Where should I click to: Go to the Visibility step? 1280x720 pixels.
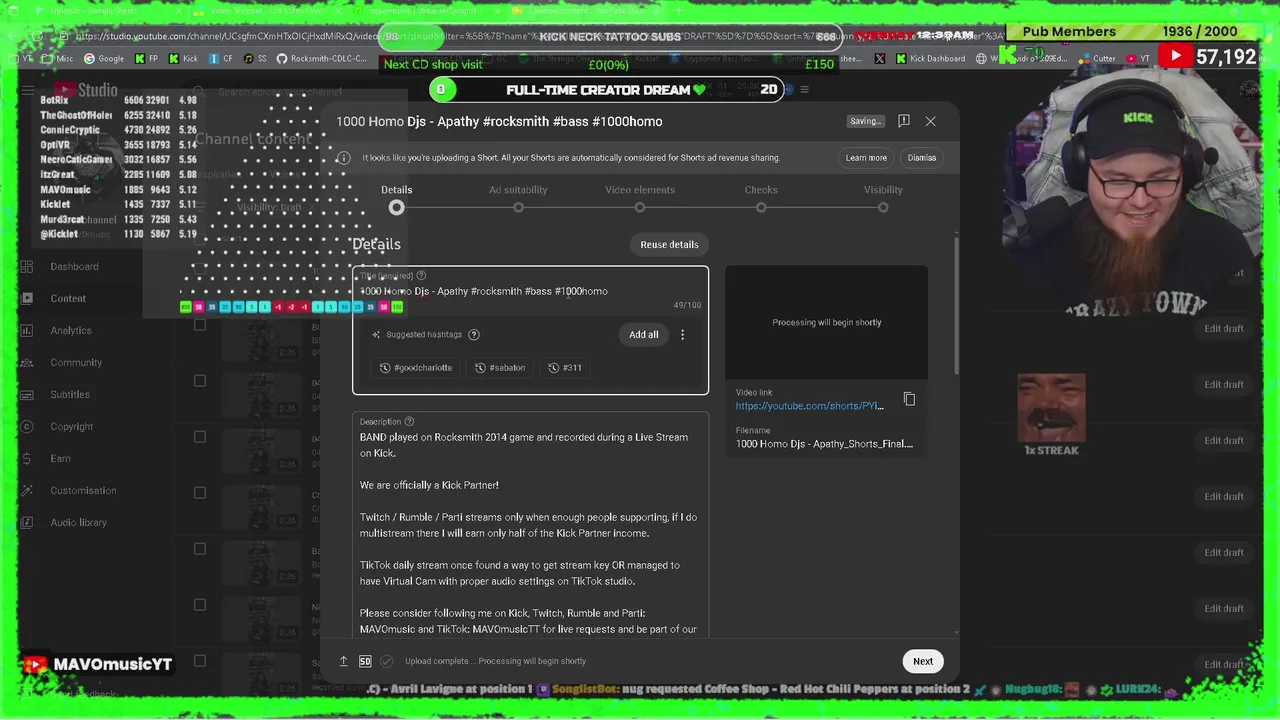pos(883,198)
